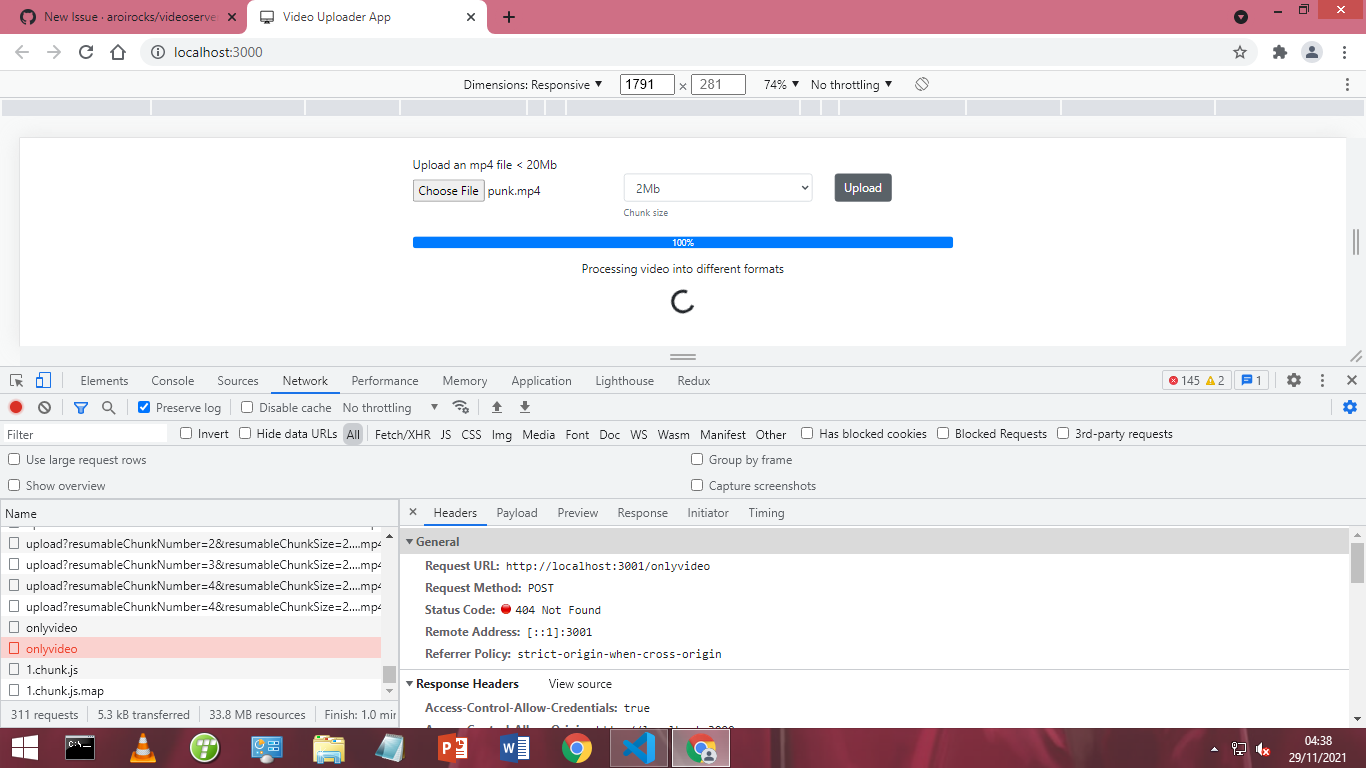Check Hide data URLs checkbox
Screen dimensions: 1366x768
(x=245, y=434)
